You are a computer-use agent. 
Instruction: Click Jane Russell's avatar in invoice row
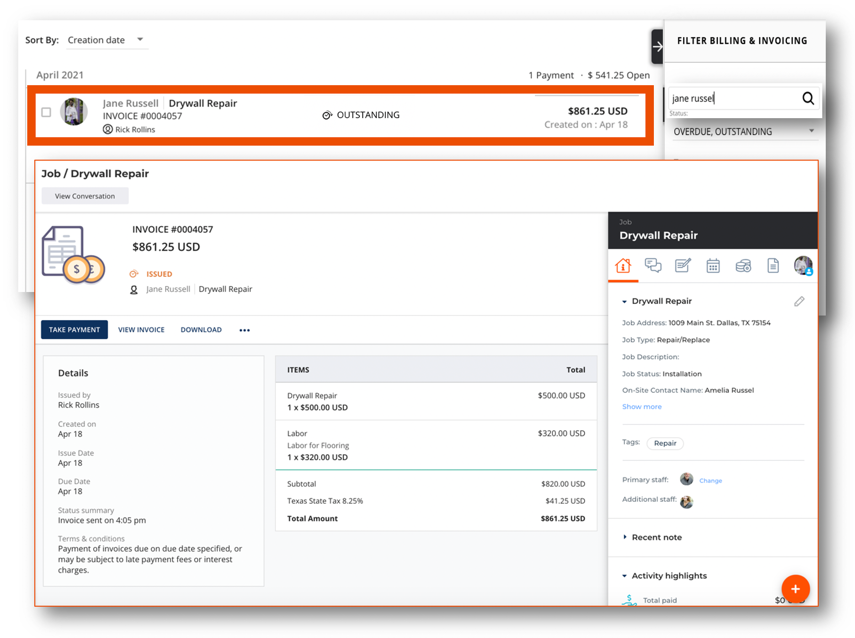[x=73, y=112]
